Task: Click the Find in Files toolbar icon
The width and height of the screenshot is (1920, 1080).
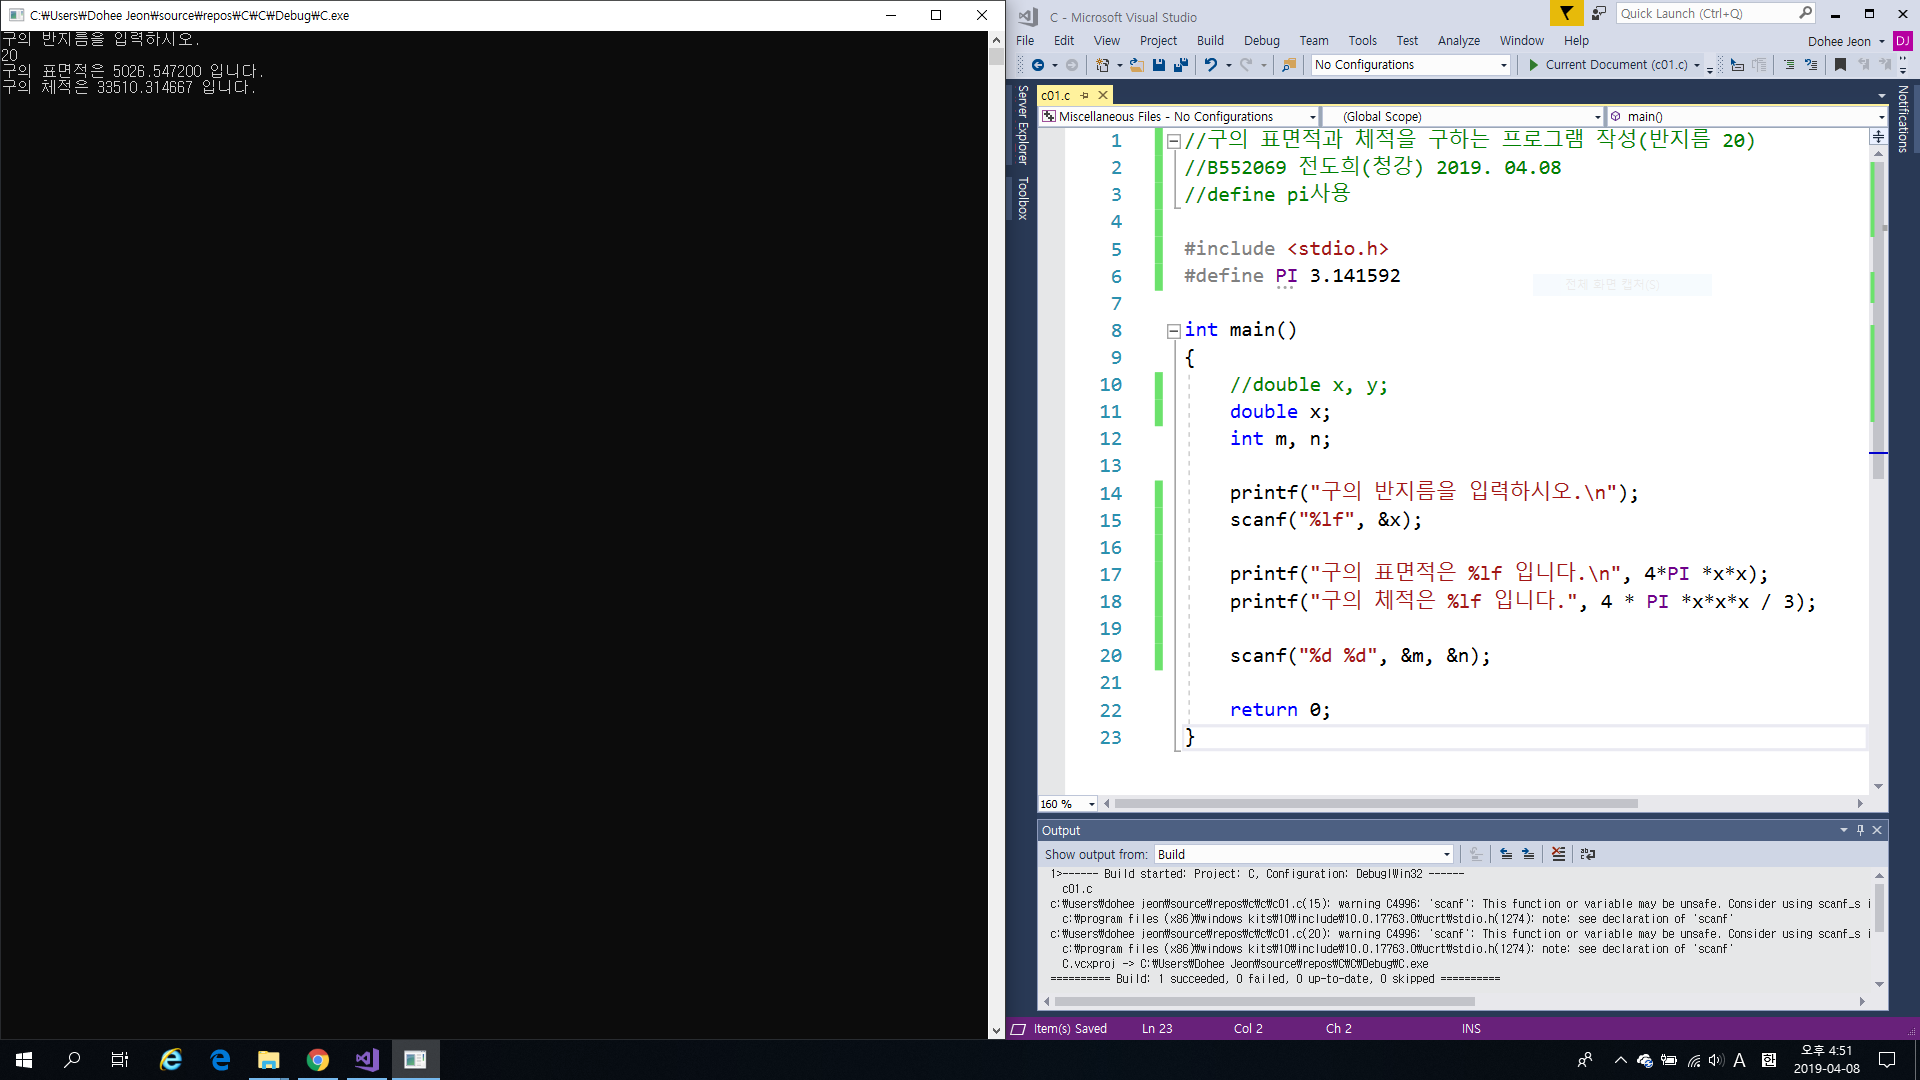Action: [x=1289, y=65]
